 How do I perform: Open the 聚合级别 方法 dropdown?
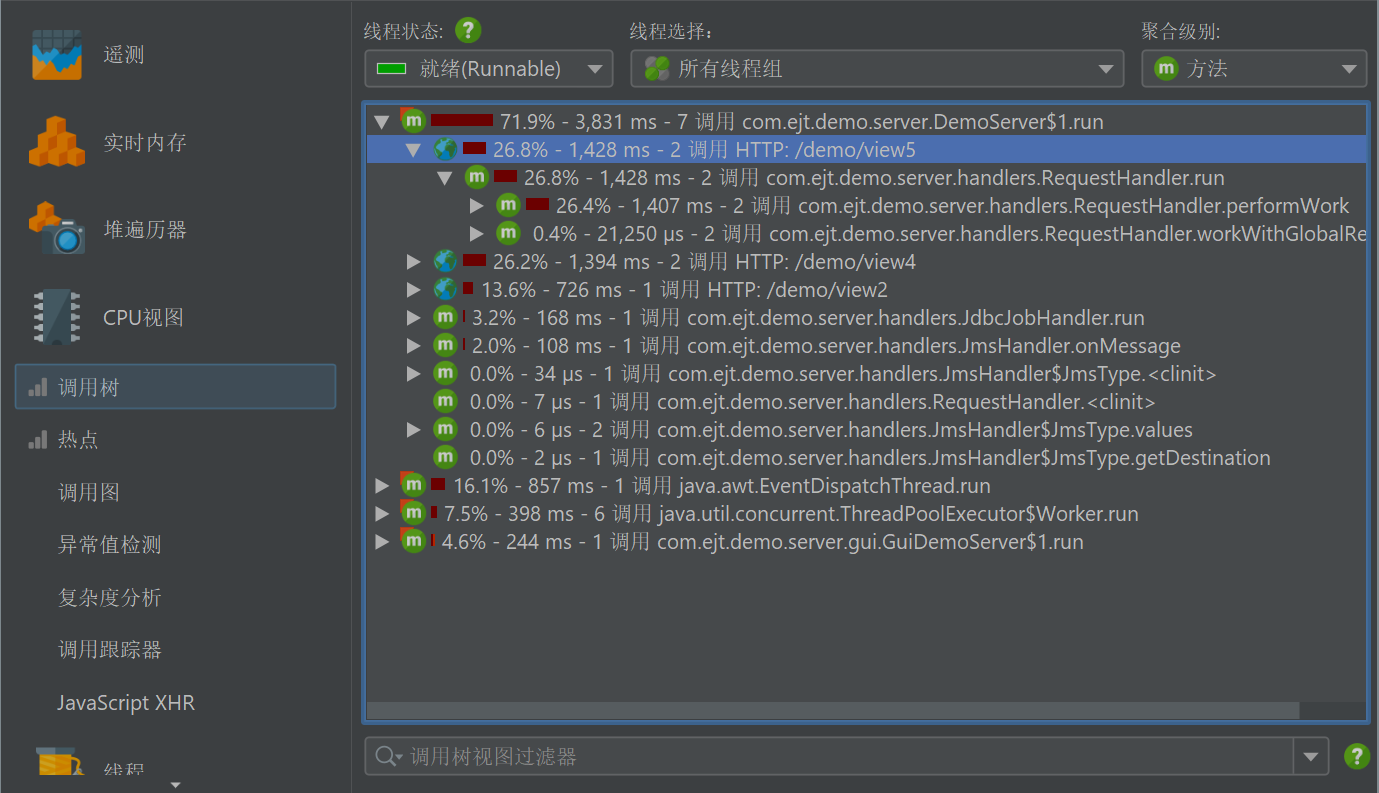point(1253,69)
